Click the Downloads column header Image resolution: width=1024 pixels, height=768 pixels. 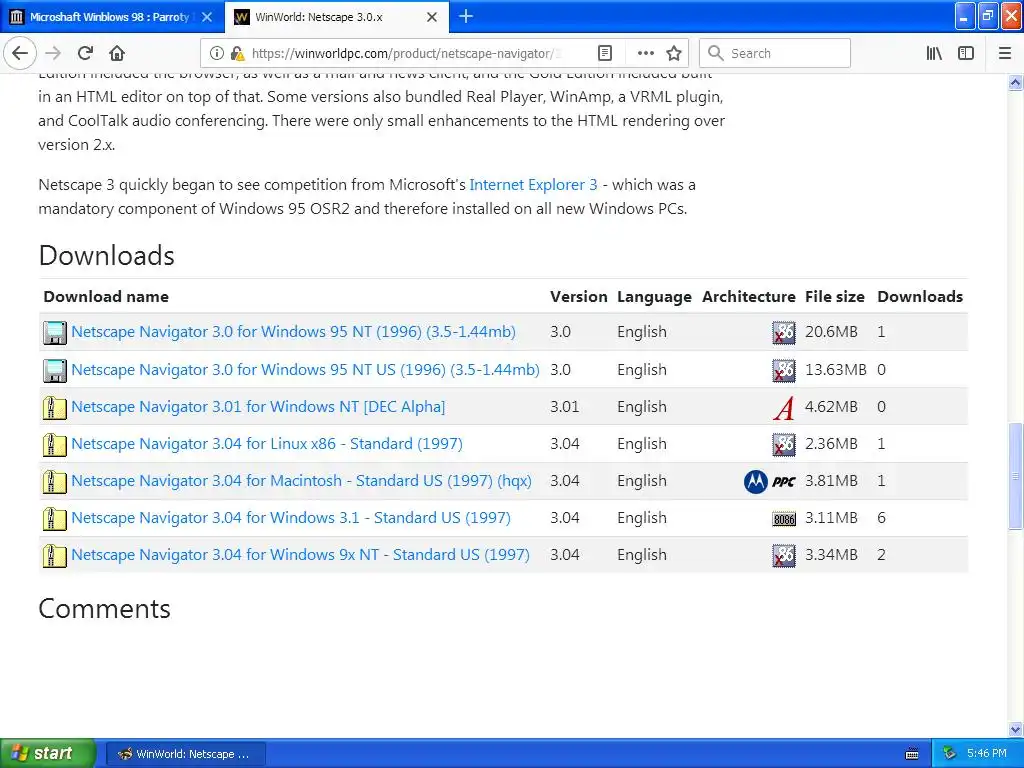[x=920, y=296]
